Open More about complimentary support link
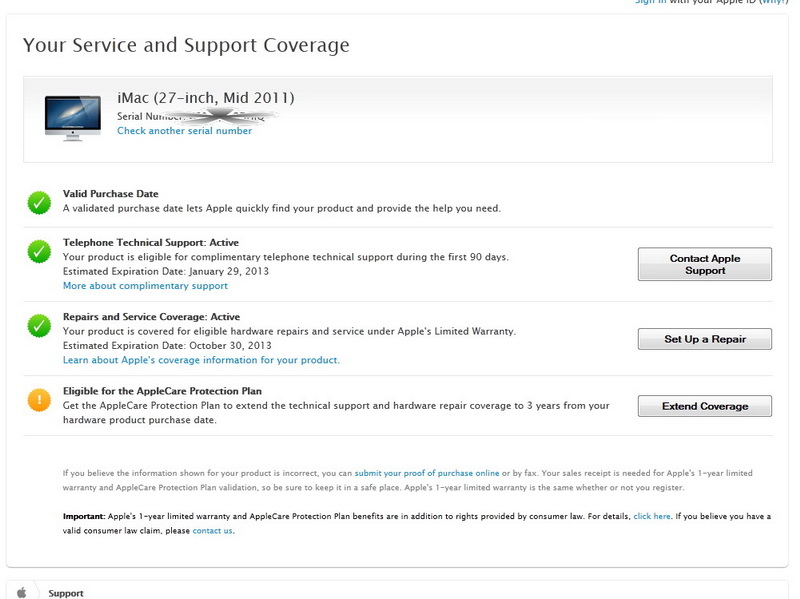This screenshot has height=599, width=800. coord(145,286)
